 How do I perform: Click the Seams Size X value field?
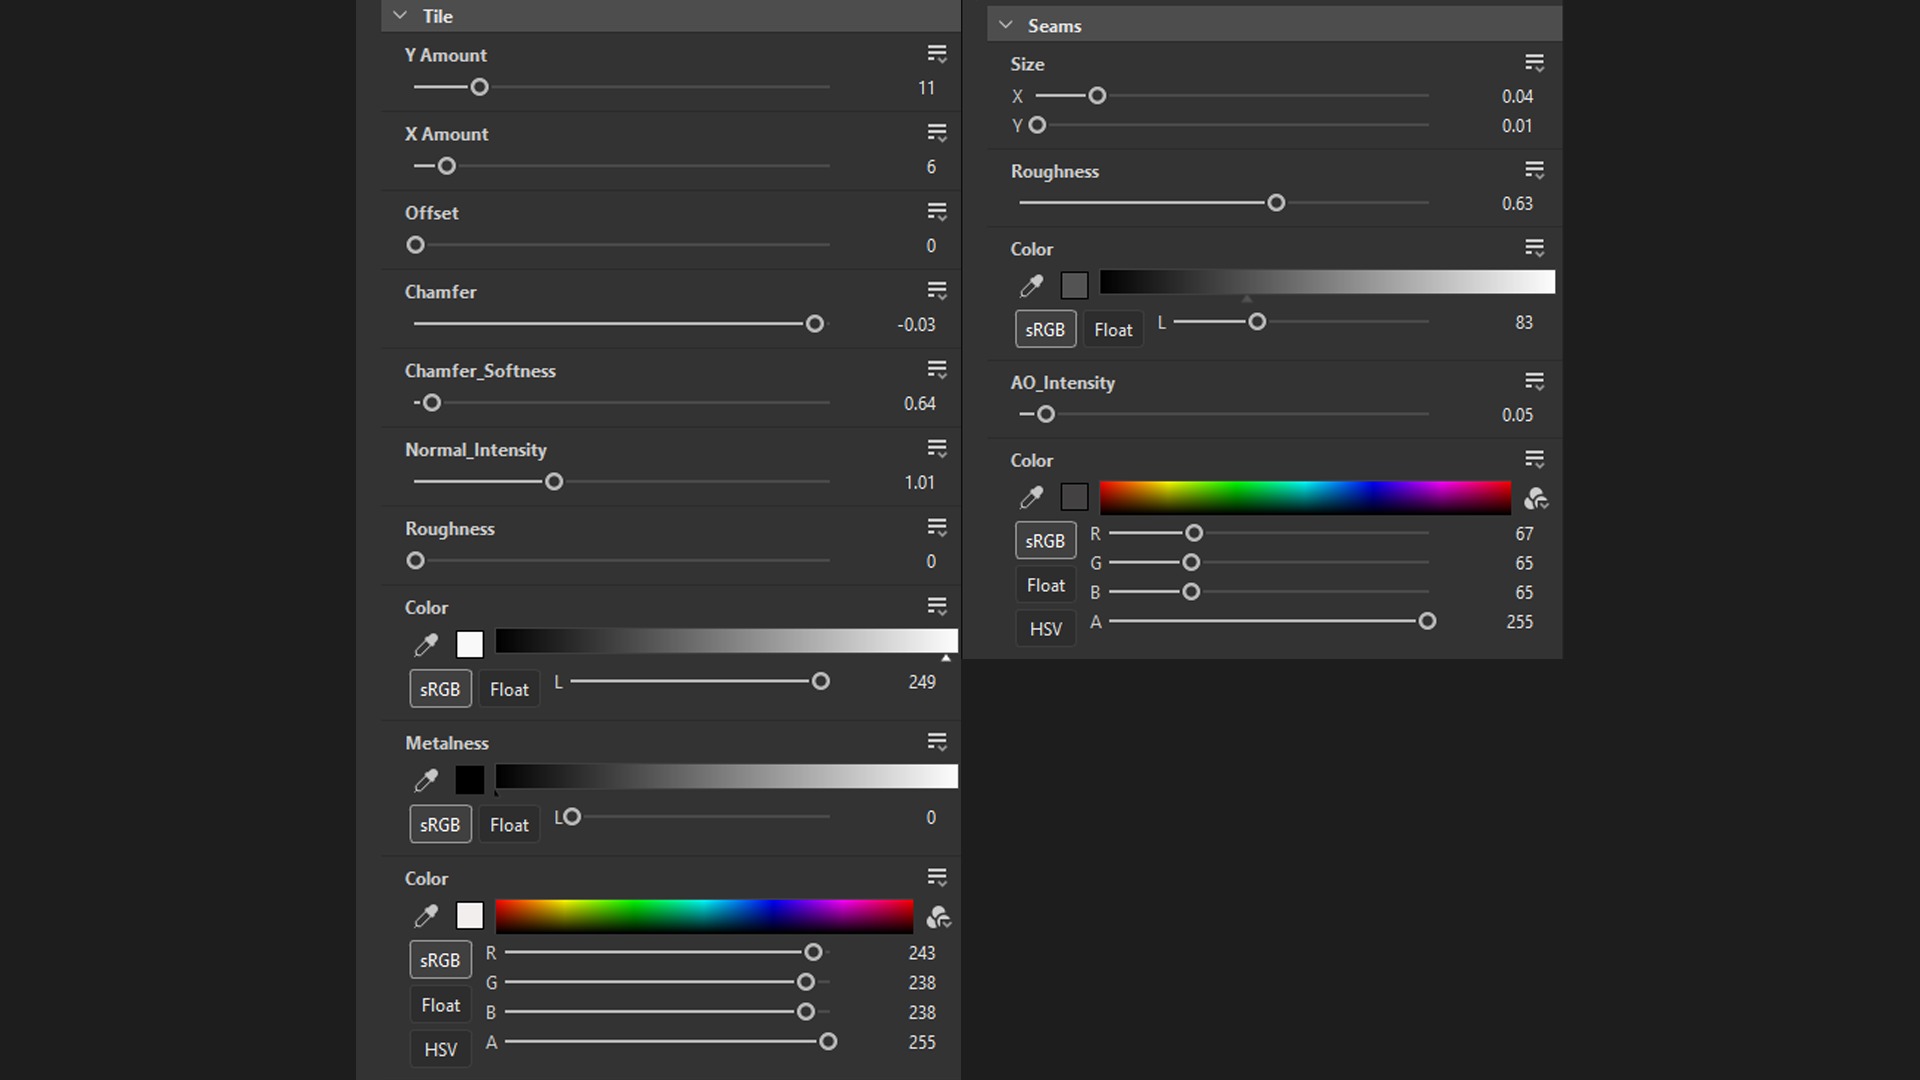[1516, 97]
